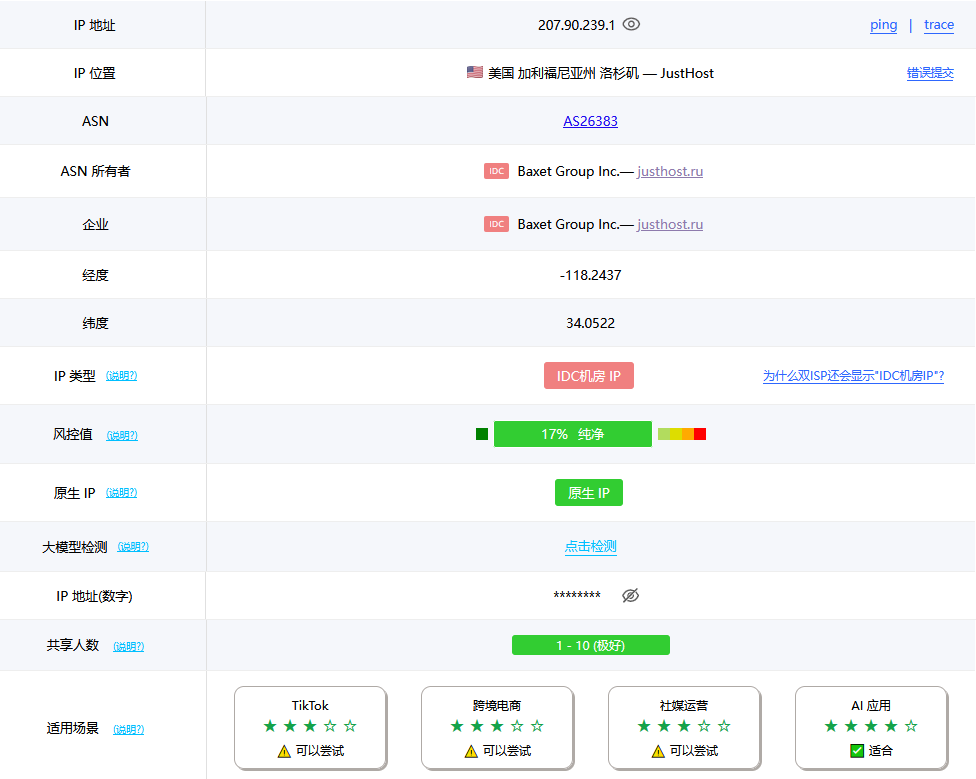
Task: Click the IP 地址(数字) row label
Action: (x=95, y=596)
